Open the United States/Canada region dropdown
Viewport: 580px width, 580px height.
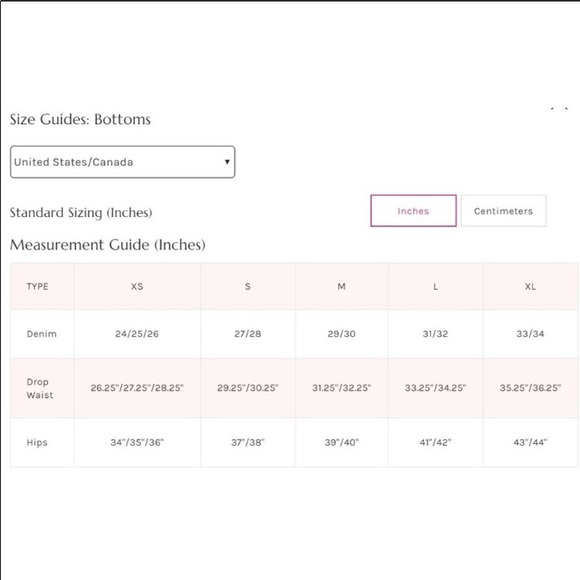(x=122, y=162)
